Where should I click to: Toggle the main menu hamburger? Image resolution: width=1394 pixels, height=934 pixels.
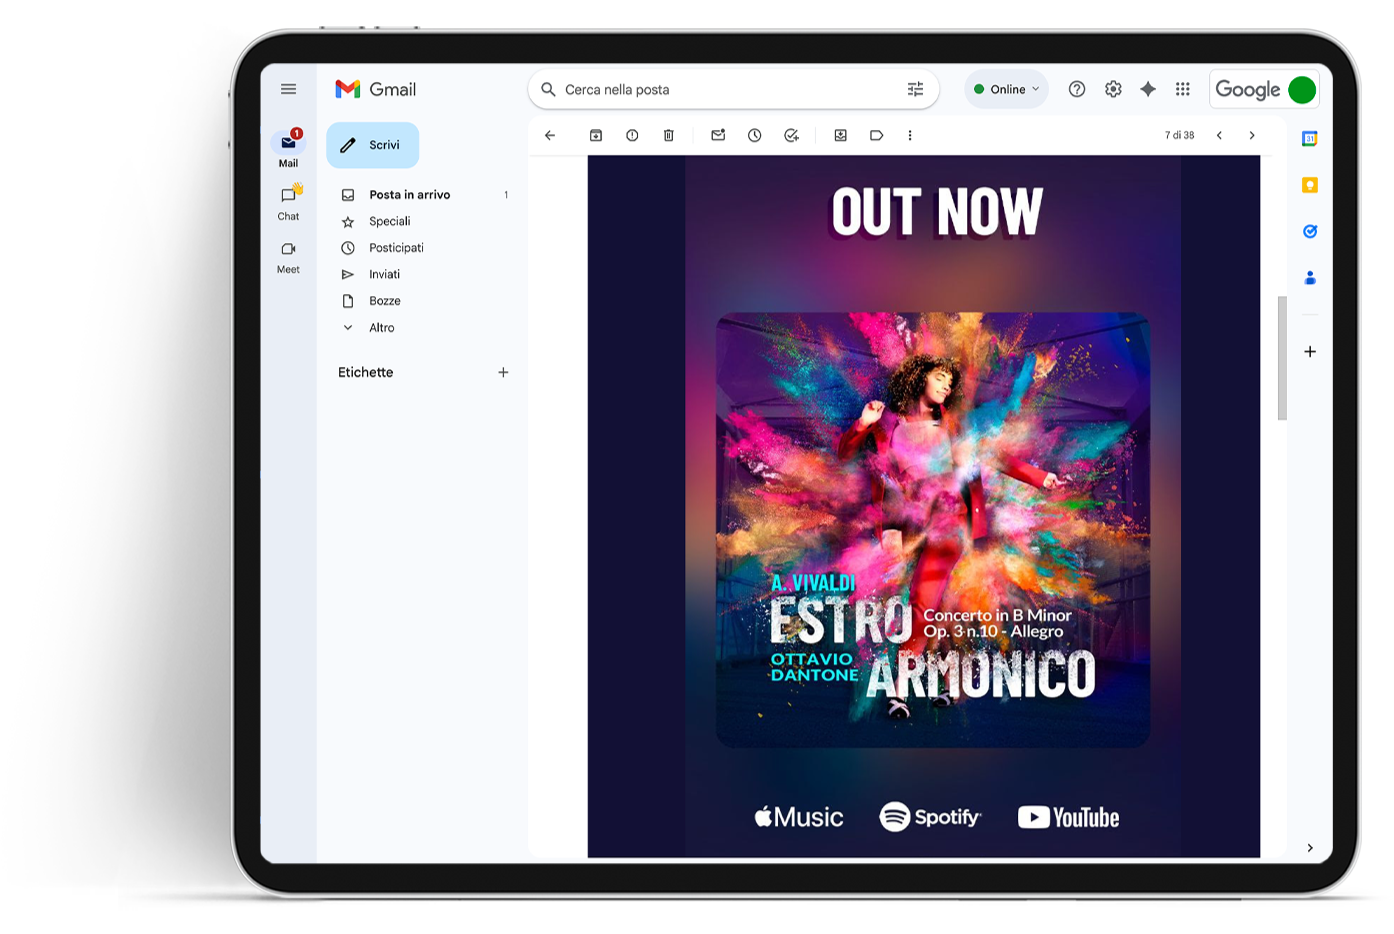289,89
